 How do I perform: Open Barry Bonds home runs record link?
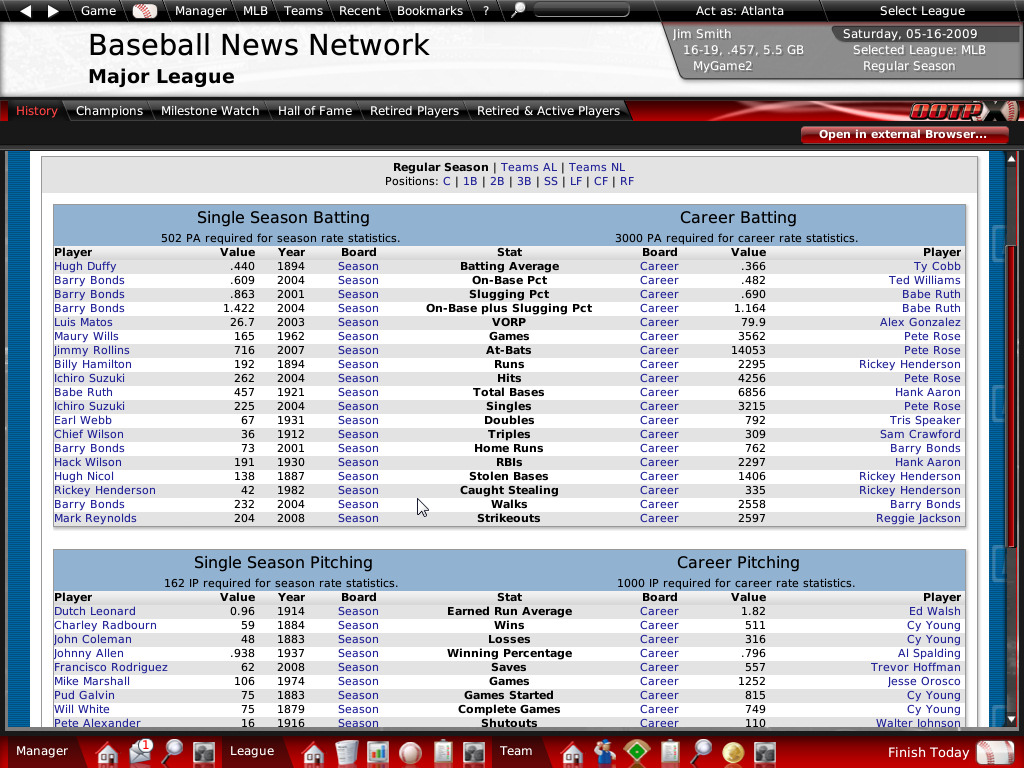pos(89,448)
